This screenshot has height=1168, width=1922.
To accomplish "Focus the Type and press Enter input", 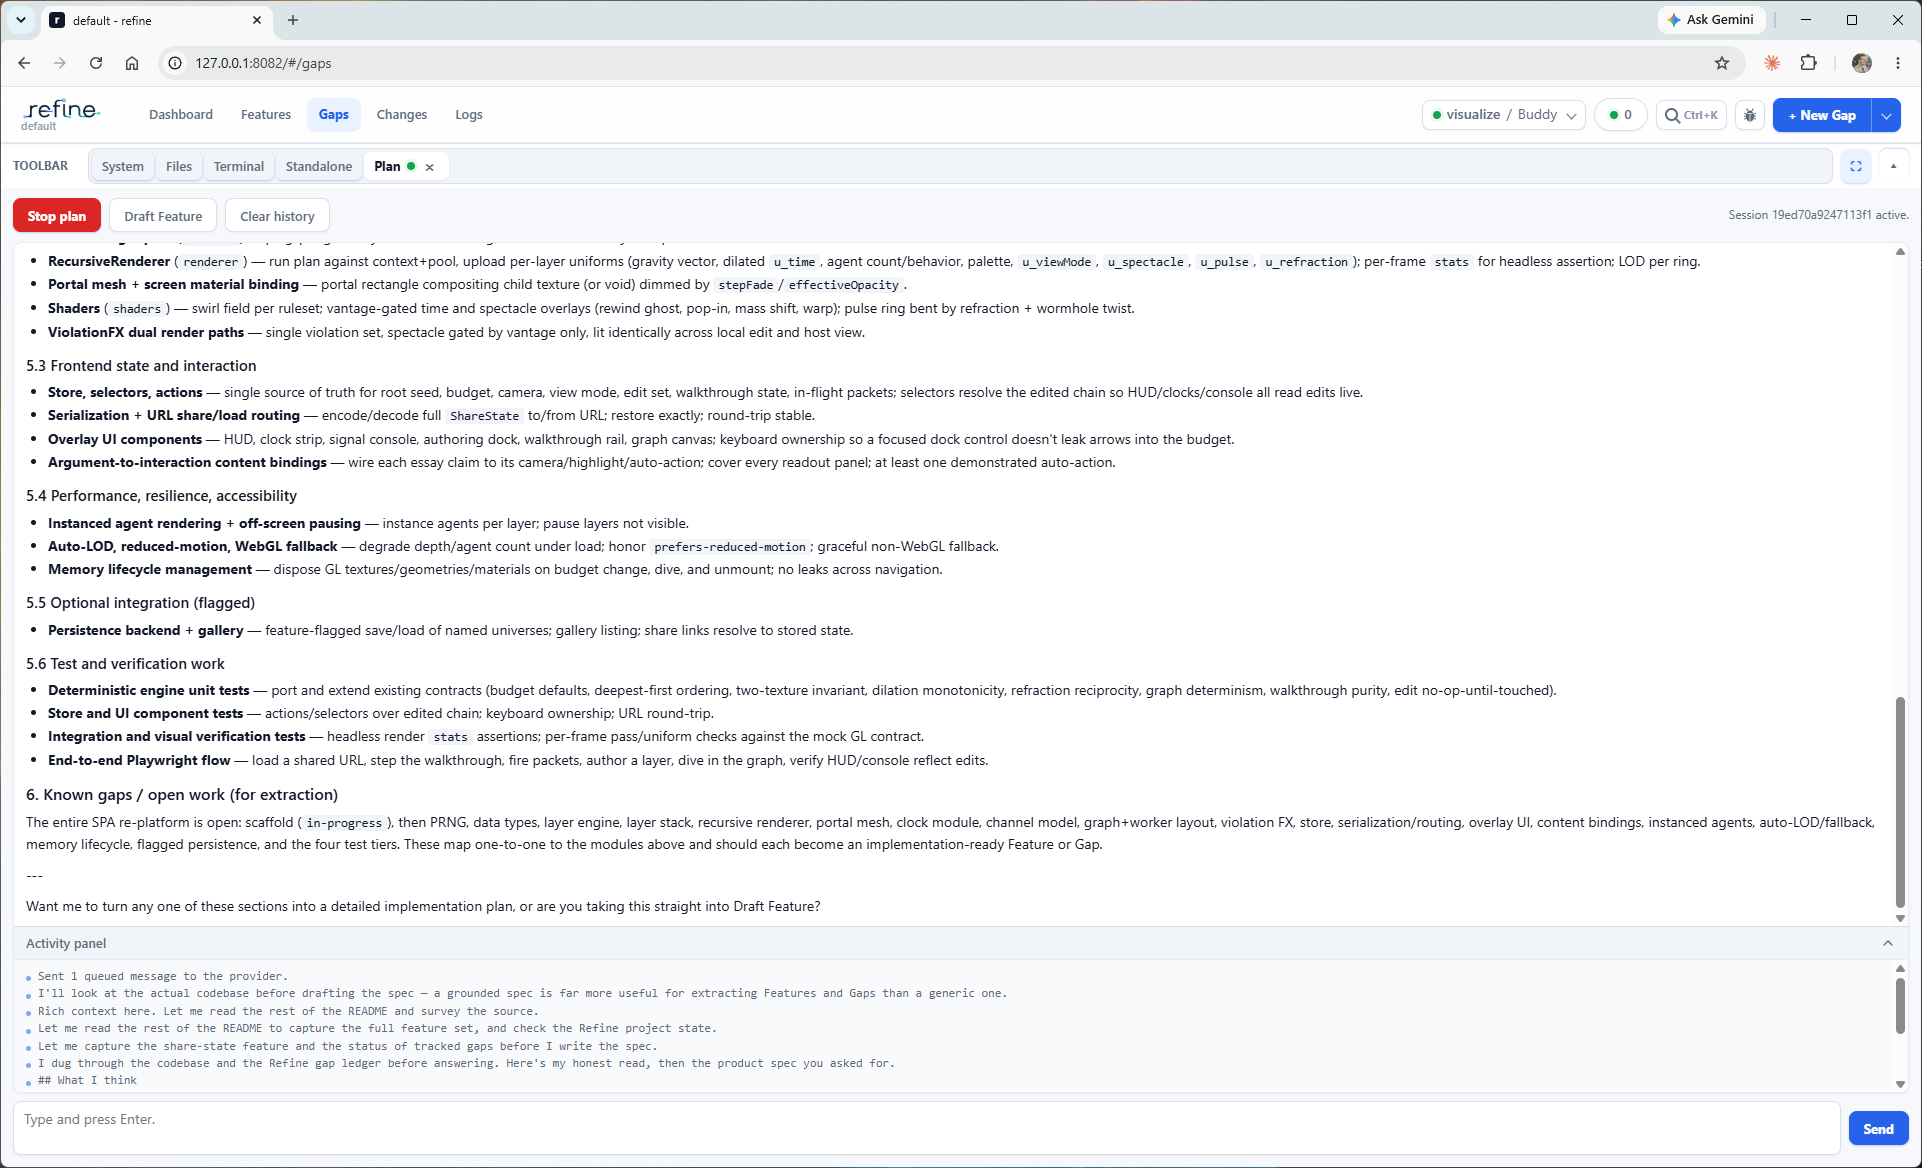I will point(926,1128).
